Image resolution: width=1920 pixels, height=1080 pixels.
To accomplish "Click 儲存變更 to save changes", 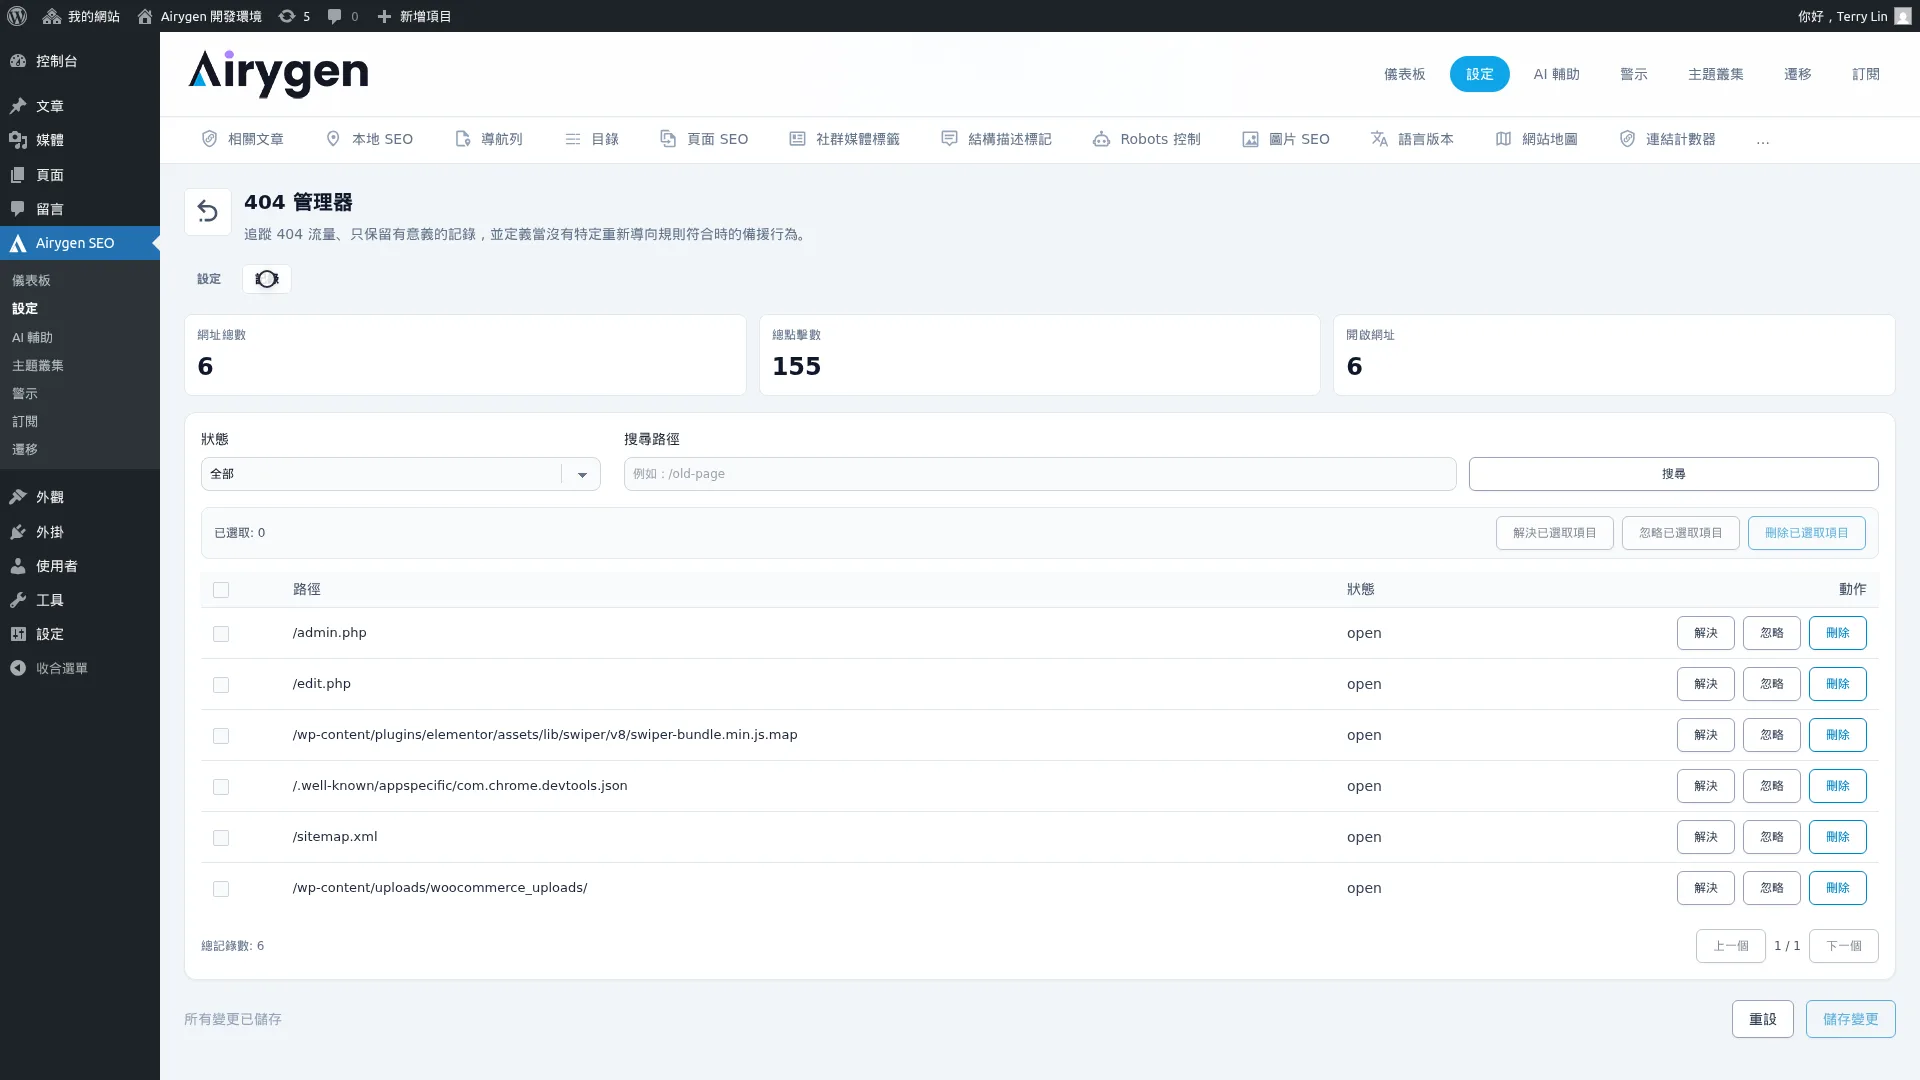I will click(x=1851, y=1019).
